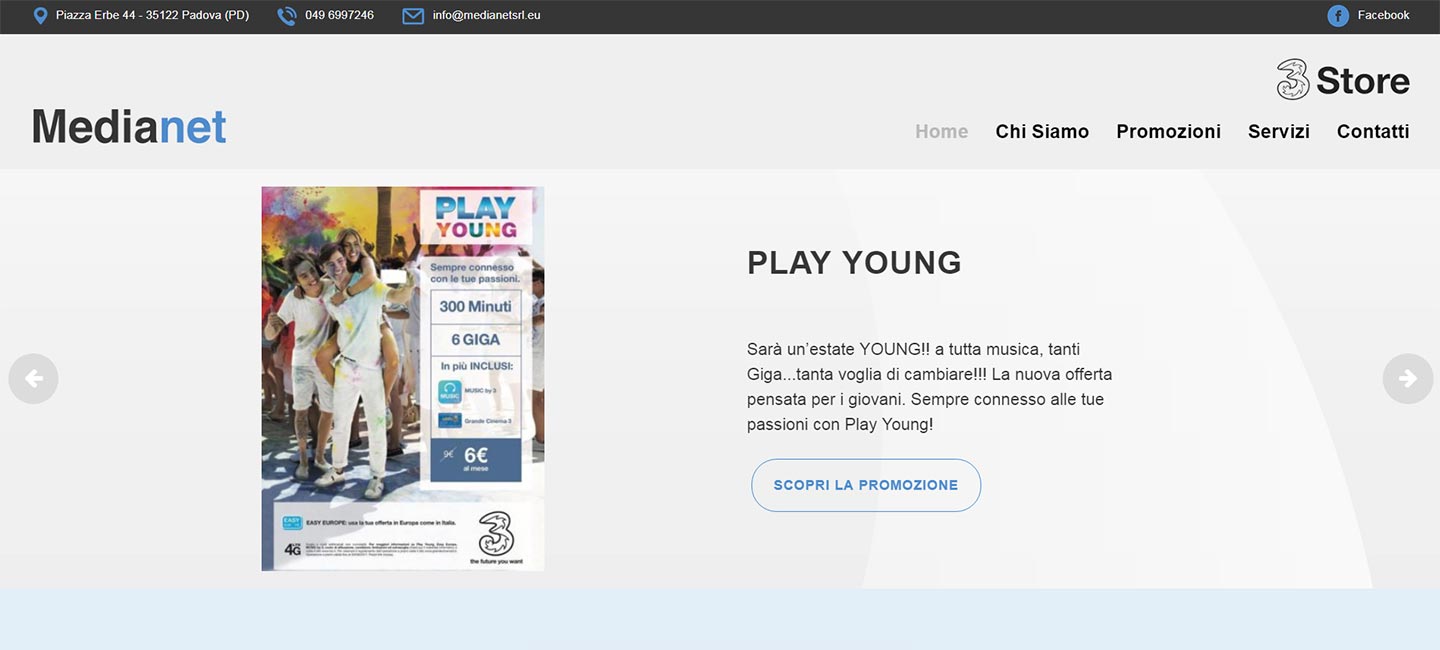Click the Medianet site logo
This screenshot has width=1440, height=650.
(x=129, y=127)
